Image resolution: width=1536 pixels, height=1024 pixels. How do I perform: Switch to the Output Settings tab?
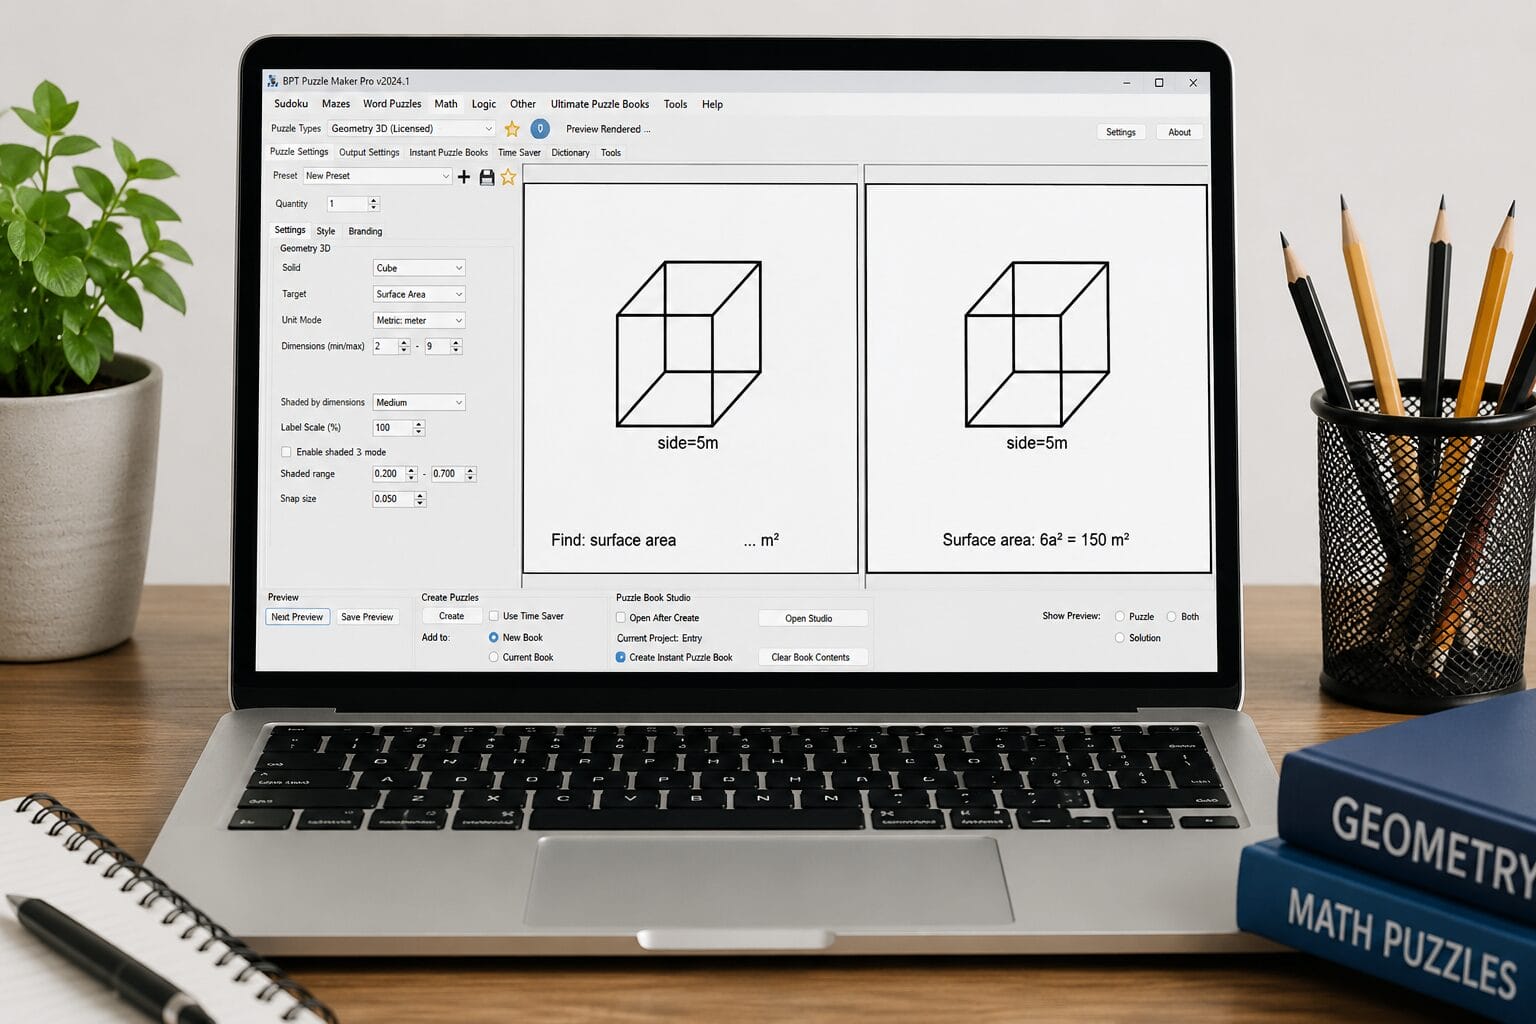click(x=369, y=153)
